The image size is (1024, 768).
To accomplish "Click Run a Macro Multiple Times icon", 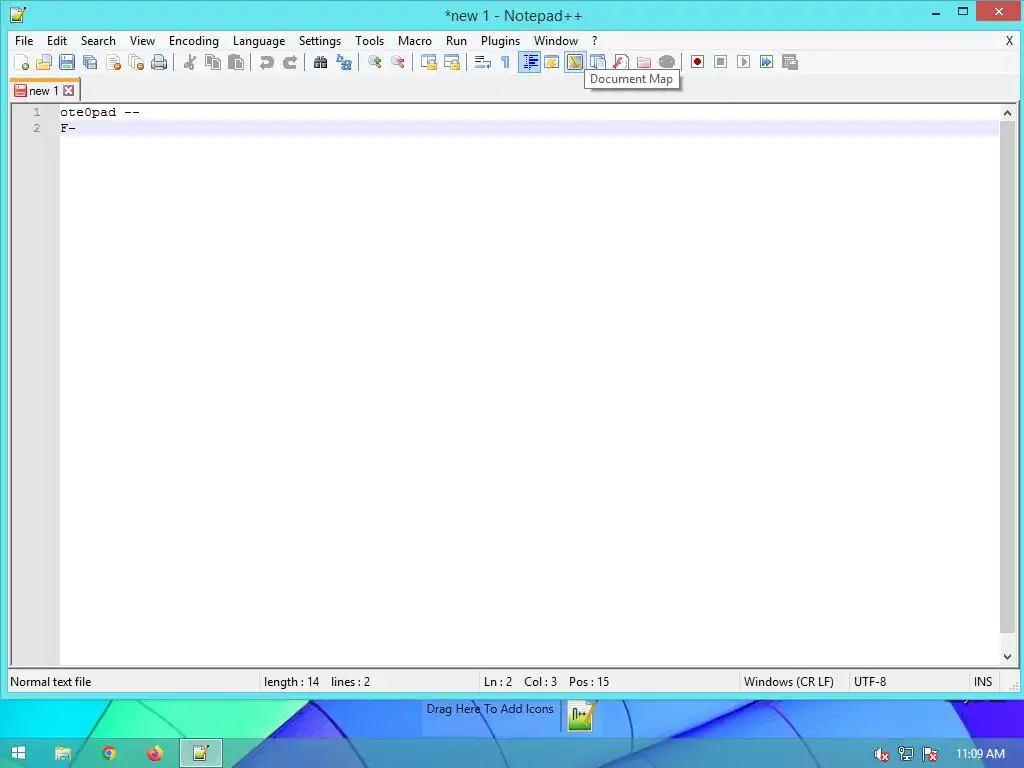I will 766,62.
